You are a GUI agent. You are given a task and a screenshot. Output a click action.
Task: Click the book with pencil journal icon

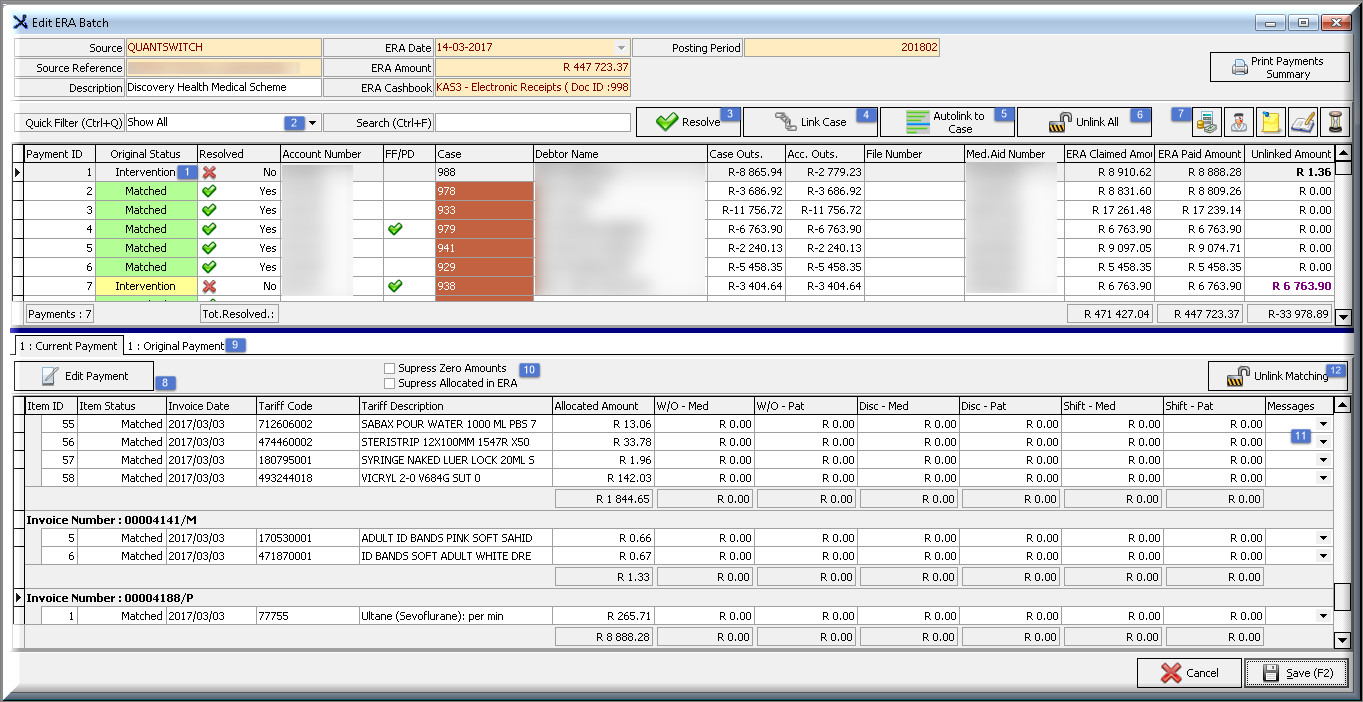pyautogui.click(x=1302, y=122)
